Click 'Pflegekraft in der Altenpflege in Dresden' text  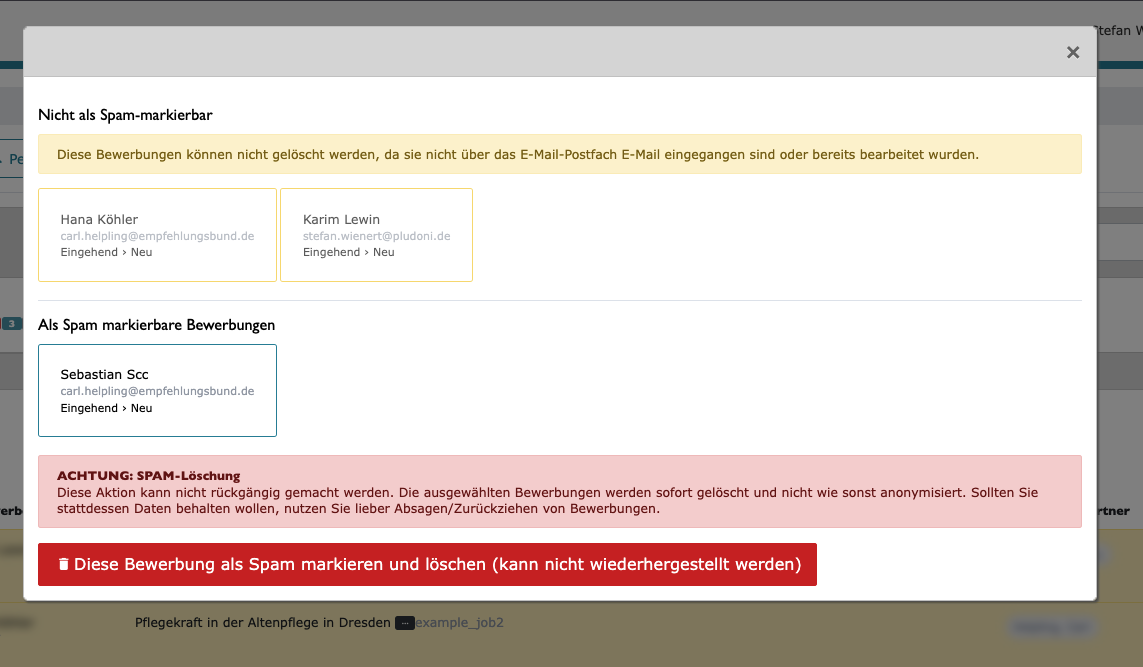point(262,623)
